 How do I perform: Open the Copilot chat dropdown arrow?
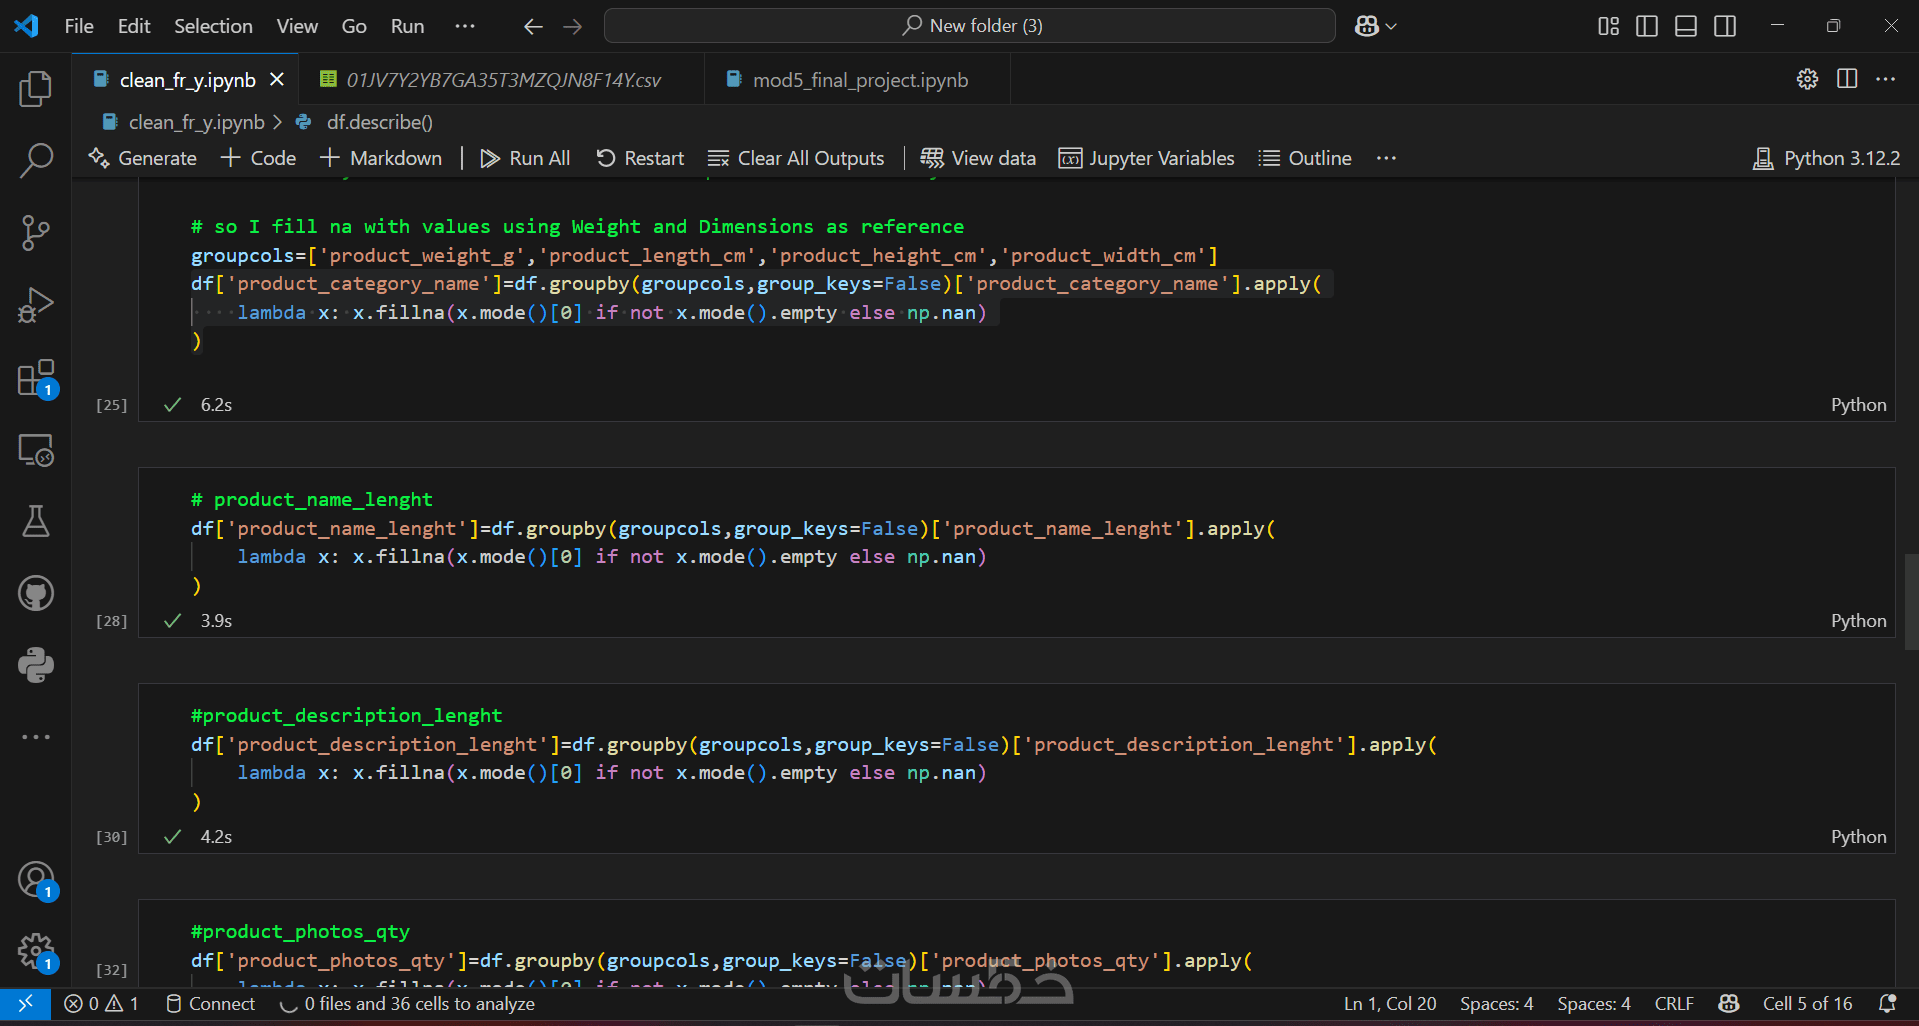coord(1391,26)
